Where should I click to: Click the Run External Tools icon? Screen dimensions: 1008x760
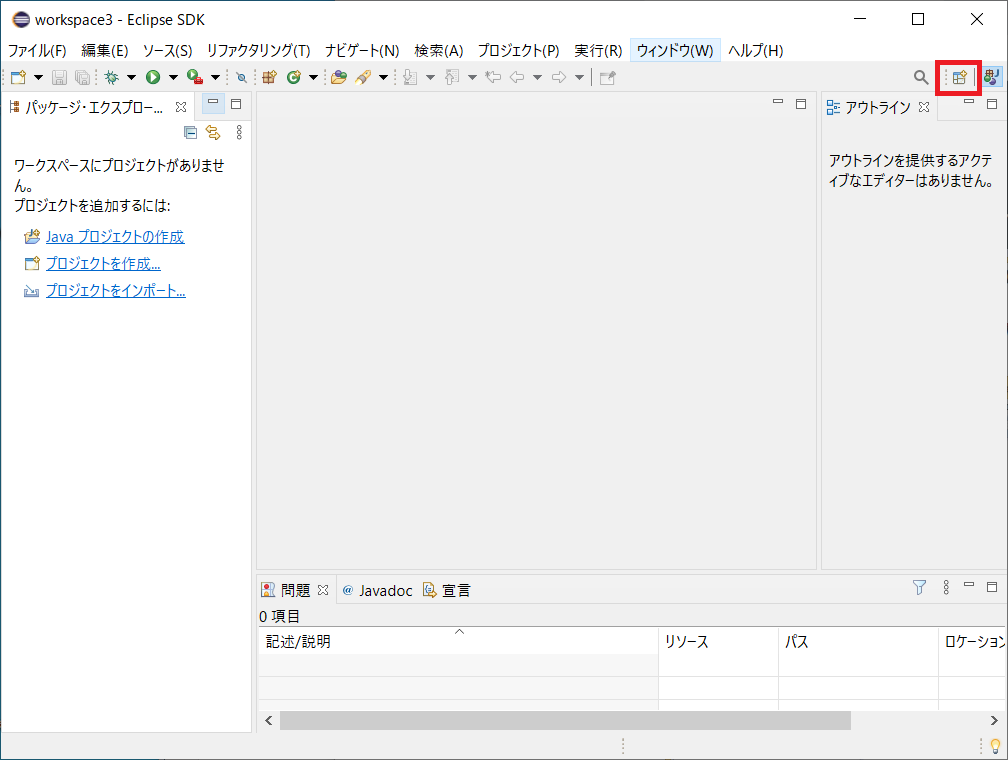click(x=195, y=78)
